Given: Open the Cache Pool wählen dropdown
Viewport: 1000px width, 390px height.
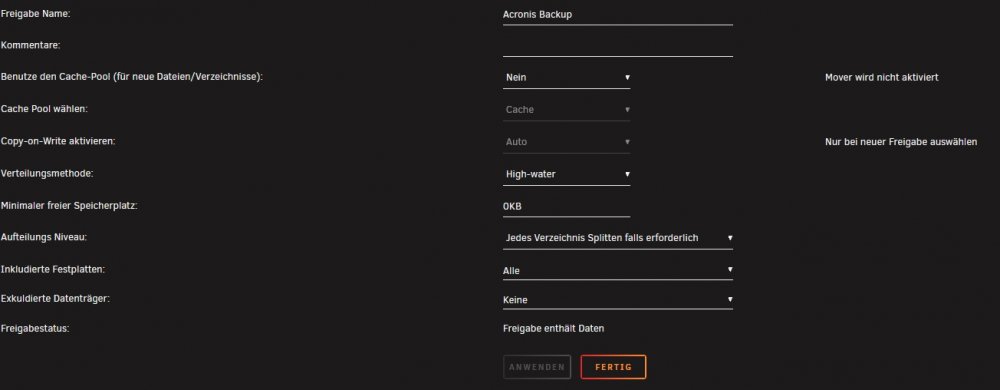Looking at the screenshot, I should (x=566, y=110).
